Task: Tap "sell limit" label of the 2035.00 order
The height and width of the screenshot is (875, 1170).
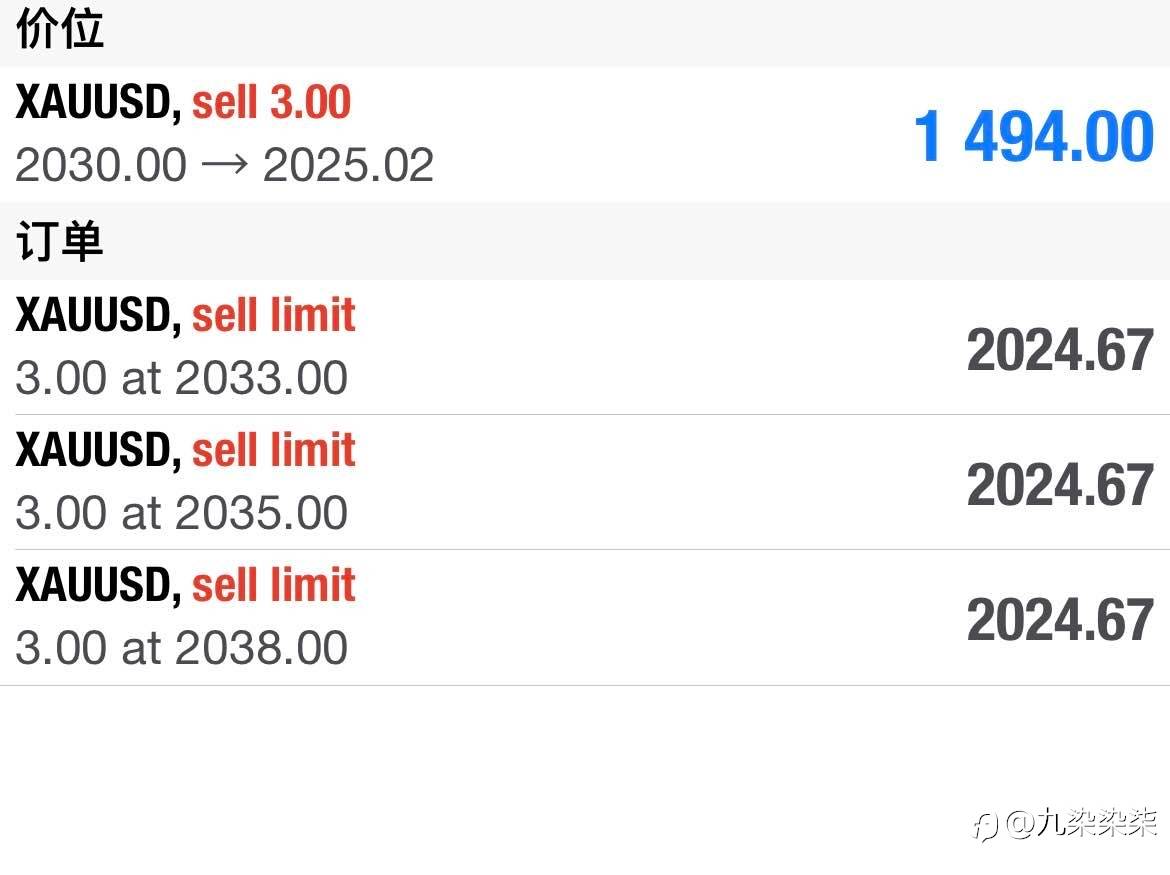Action: tap(274, 450)
